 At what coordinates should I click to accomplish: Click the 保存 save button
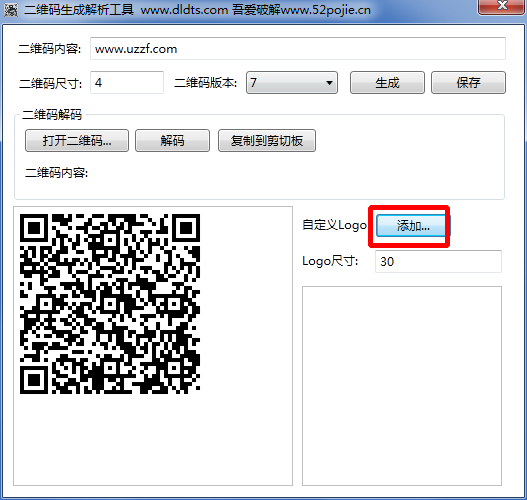point(468,82)
